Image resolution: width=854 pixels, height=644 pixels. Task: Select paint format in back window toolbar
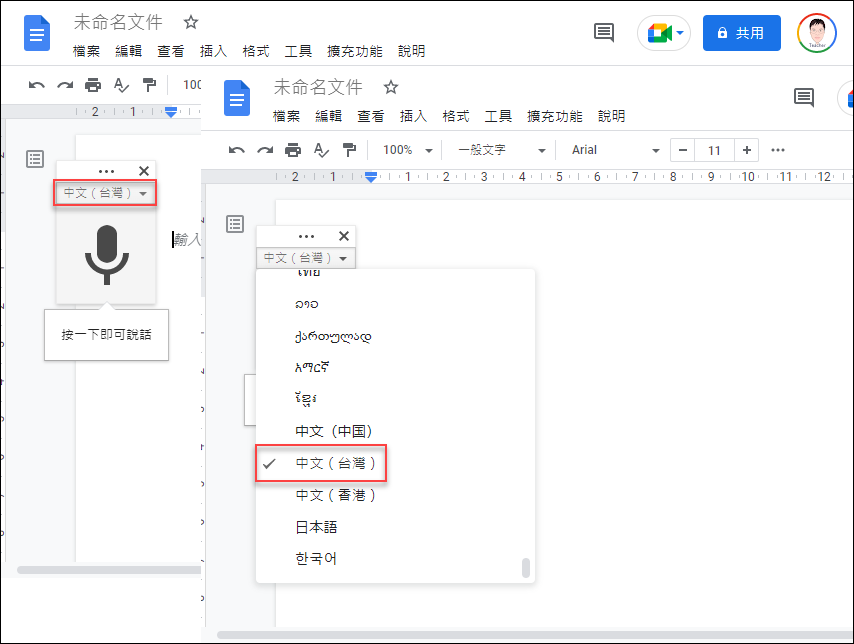[x=149, y=85]
